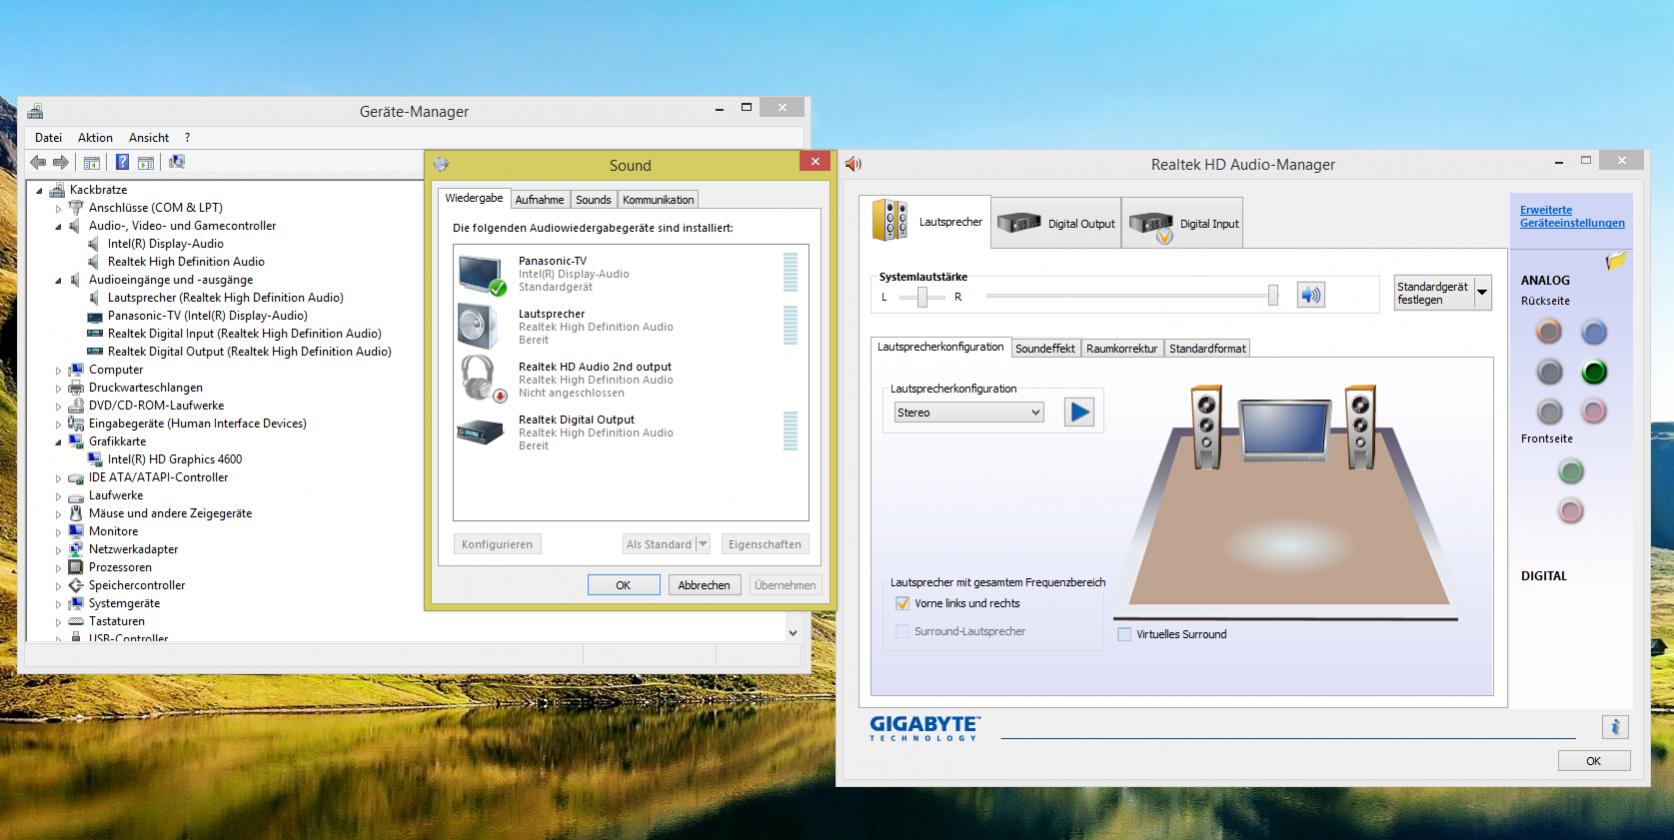This screenshot has height=840, width=1674.
Task: Click OK in the Sound dialog
Action: coord(623,585)
